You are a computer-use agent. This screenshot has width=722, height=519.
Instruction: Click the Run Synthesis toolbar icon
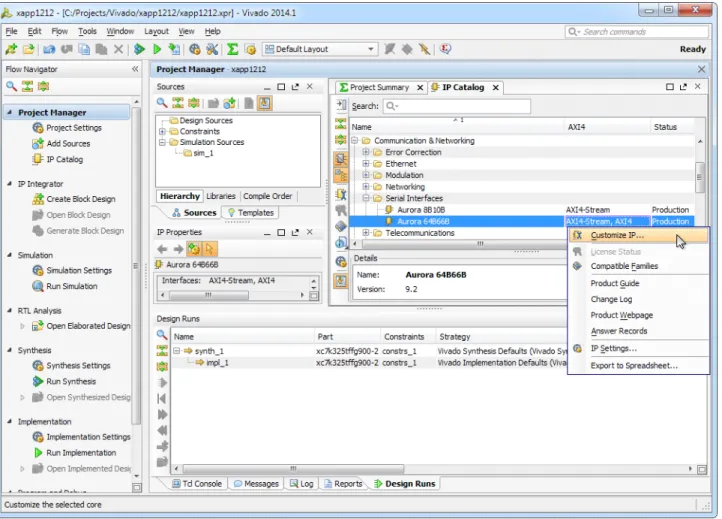point(139,49)
